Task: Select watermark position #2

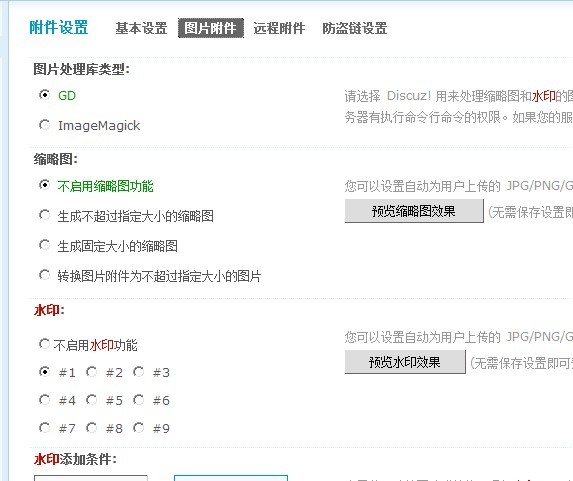Action: 91,372
